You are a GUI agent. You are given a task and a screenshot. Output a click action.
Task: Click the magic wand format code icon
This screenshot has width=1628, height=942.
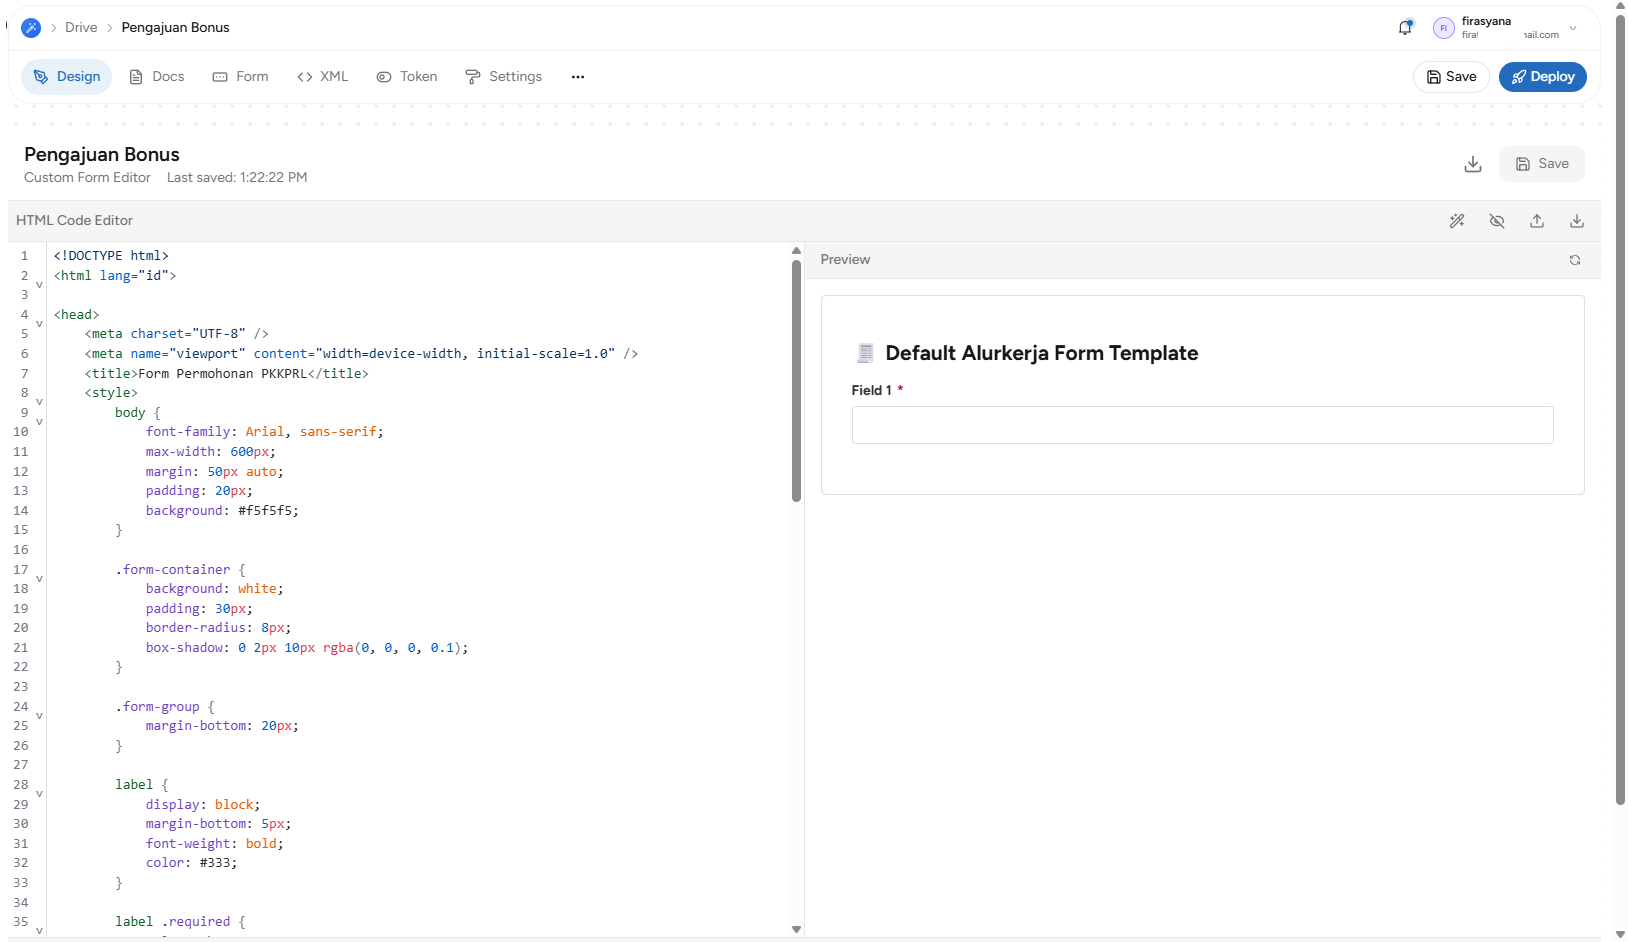1457,221
